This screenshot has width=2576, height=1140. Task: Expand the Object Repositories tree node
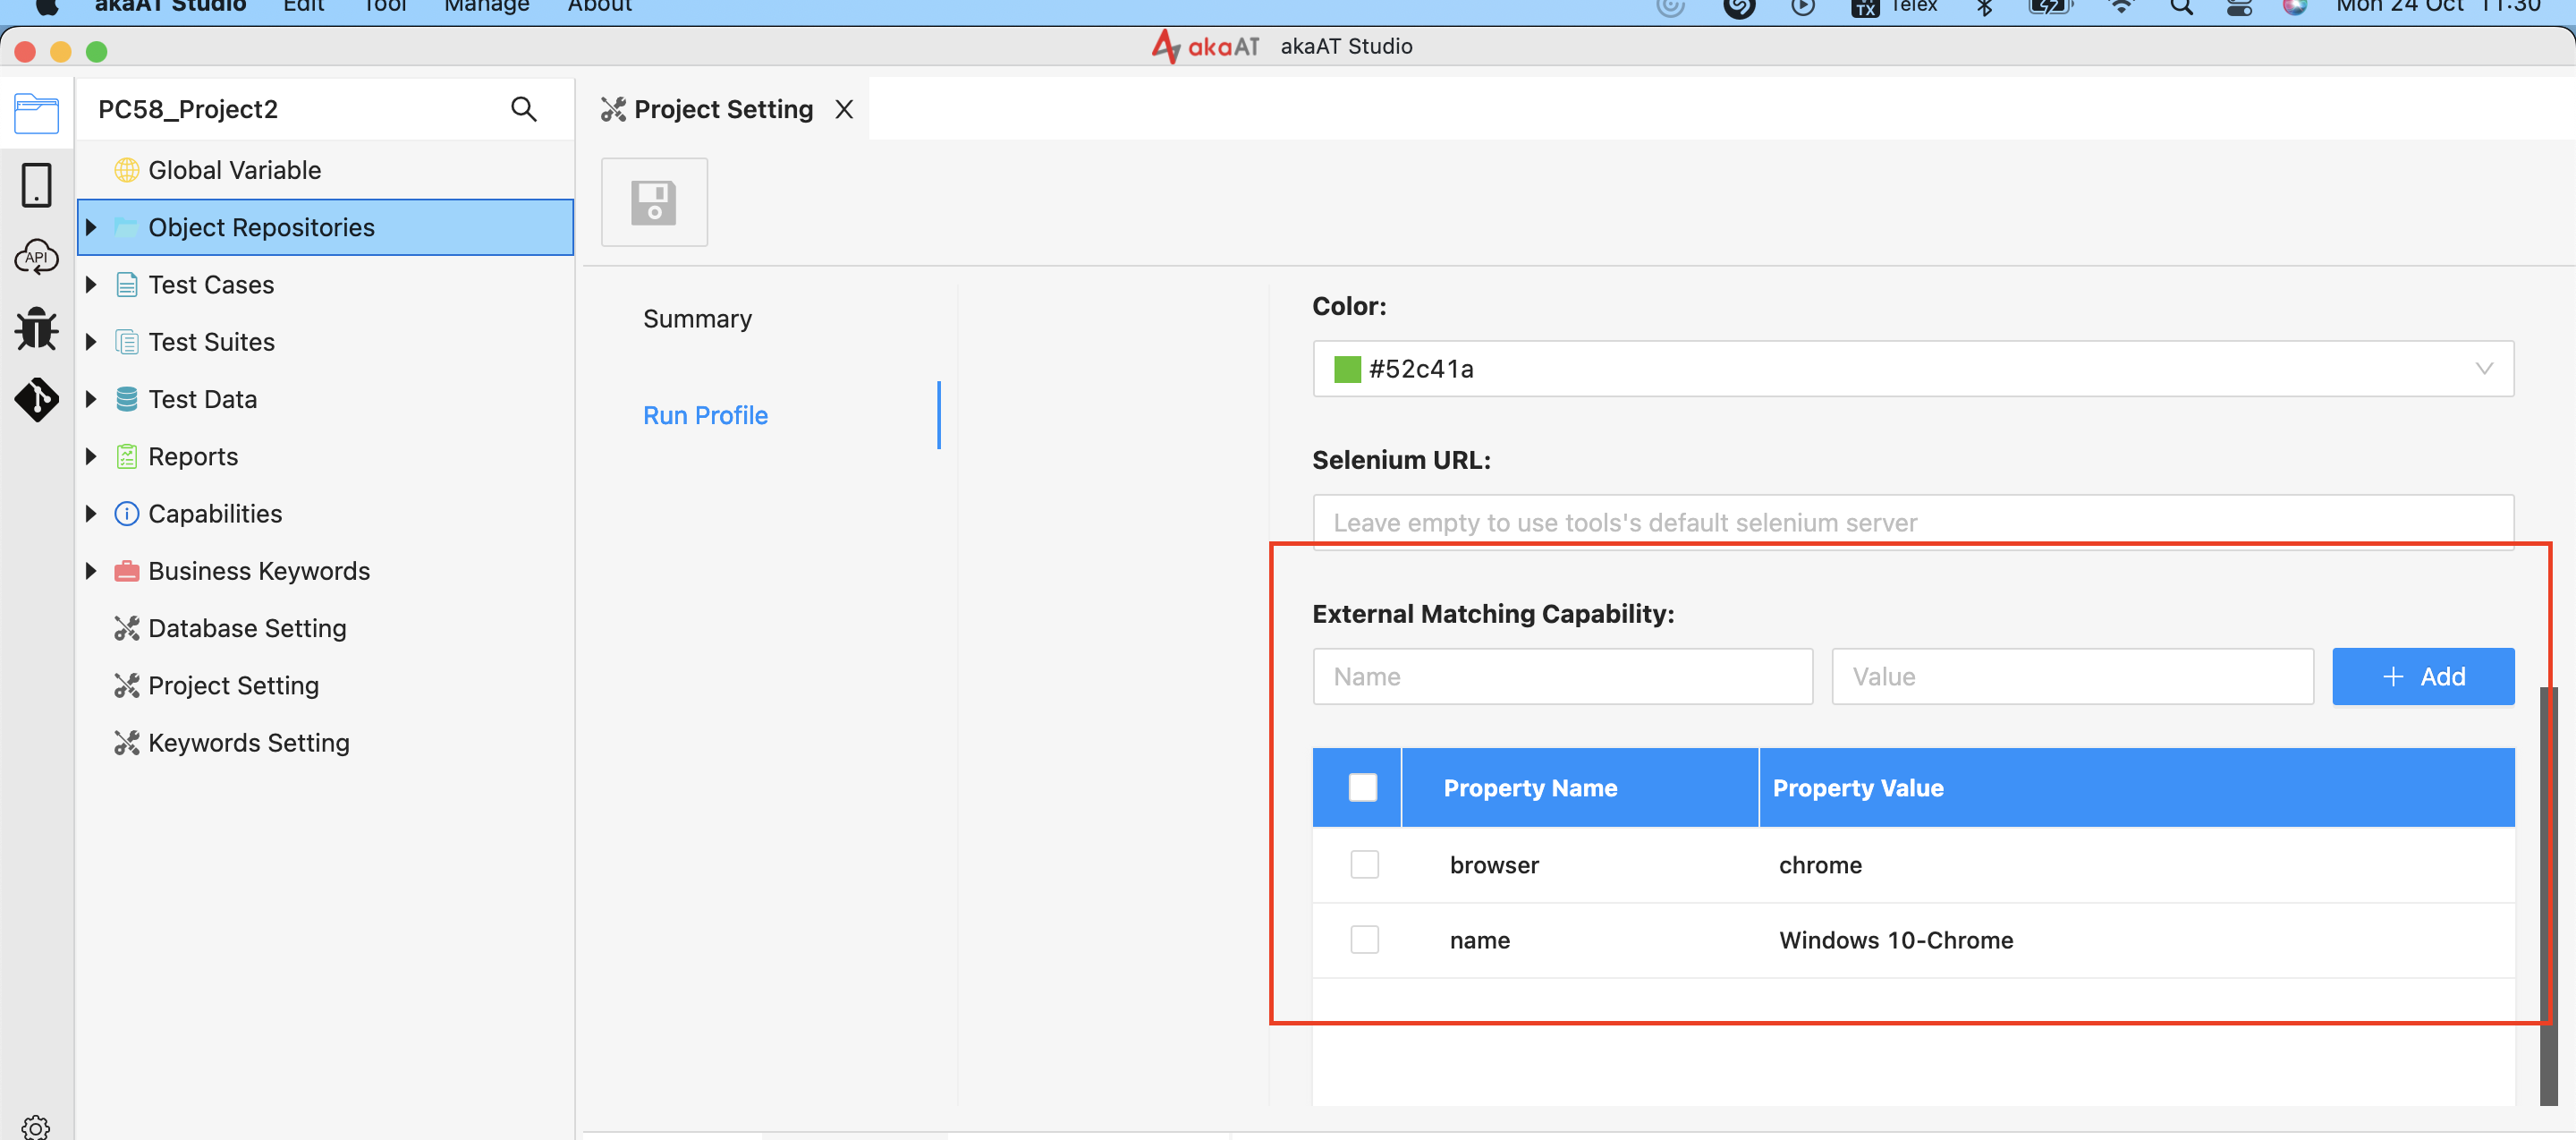pos(91,228)
